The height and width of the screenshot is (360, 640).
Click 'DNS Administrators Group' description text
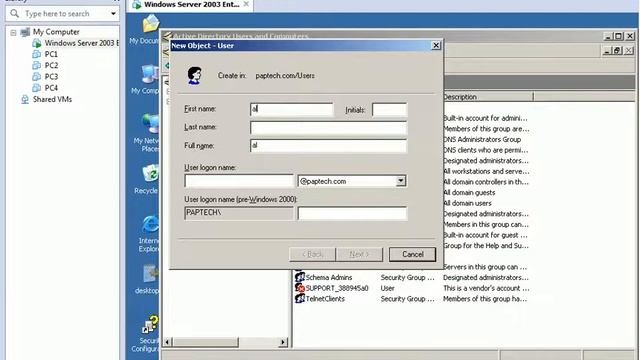coord(482,140)
